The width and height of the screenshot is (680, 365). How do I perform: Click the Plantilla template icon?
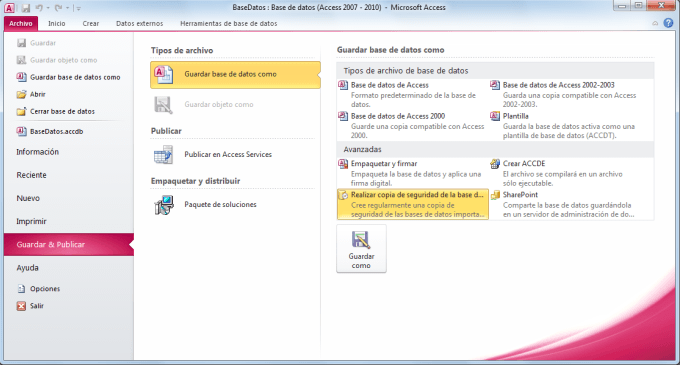pyautogui.click(x=495, y=116)
